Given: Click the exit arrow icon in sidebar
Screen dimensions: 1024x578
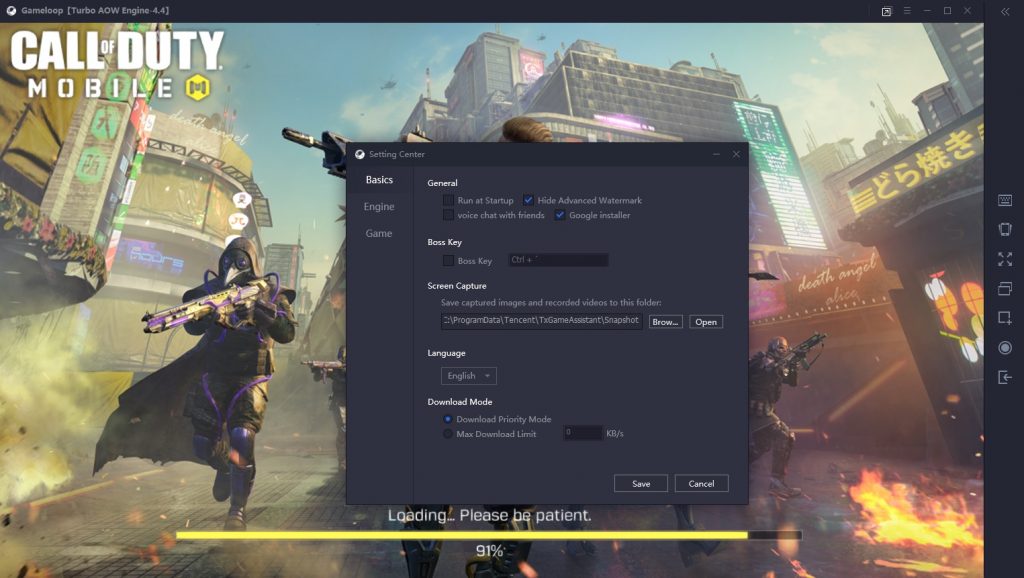Looking at the screenshot, I should 1005,377.
